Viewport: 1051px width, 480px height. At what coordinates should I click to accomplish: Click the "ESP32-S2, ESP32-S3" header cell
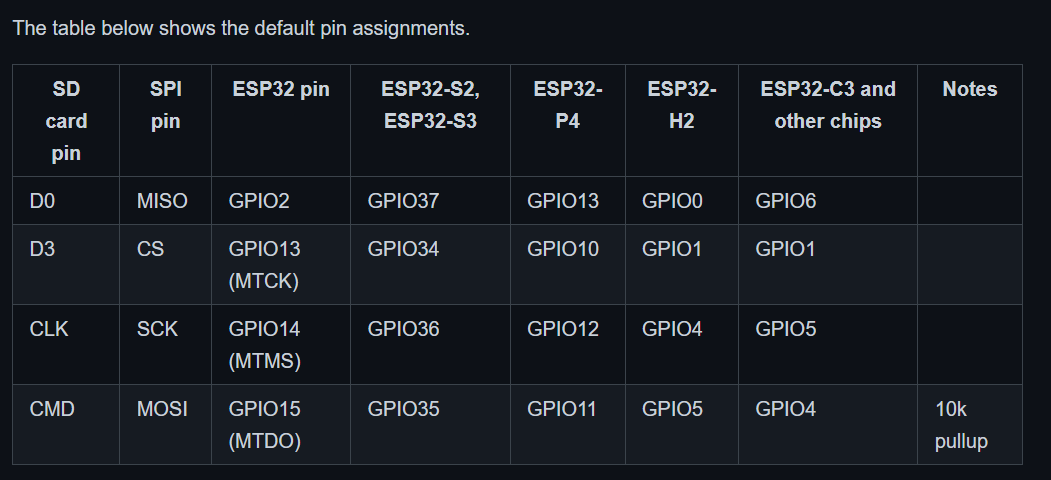click(x=430, y=105)
